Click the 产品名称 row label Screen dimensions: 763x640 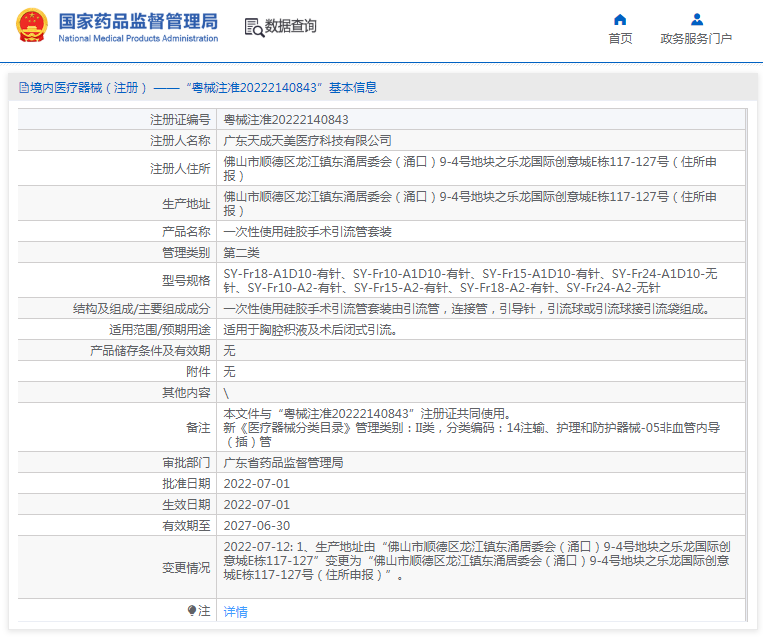[x=186, y=232]
